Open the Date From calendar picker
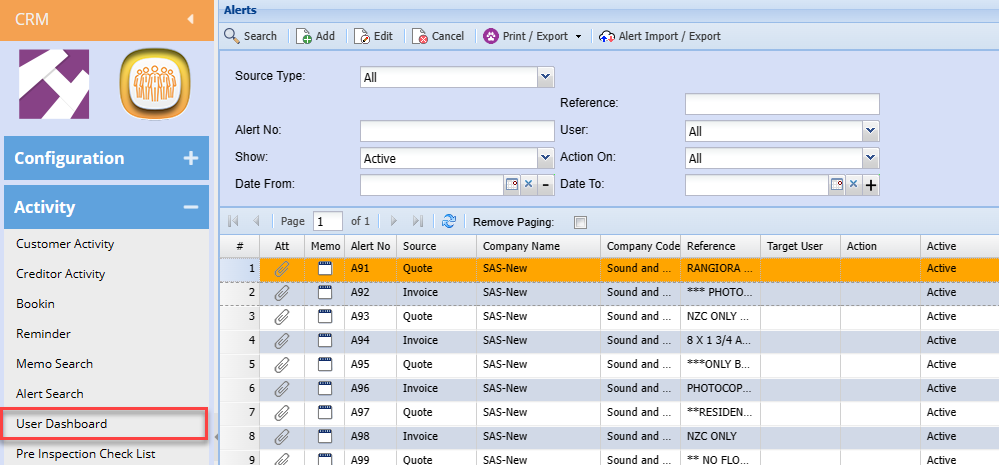 click(x=512, y=184)
